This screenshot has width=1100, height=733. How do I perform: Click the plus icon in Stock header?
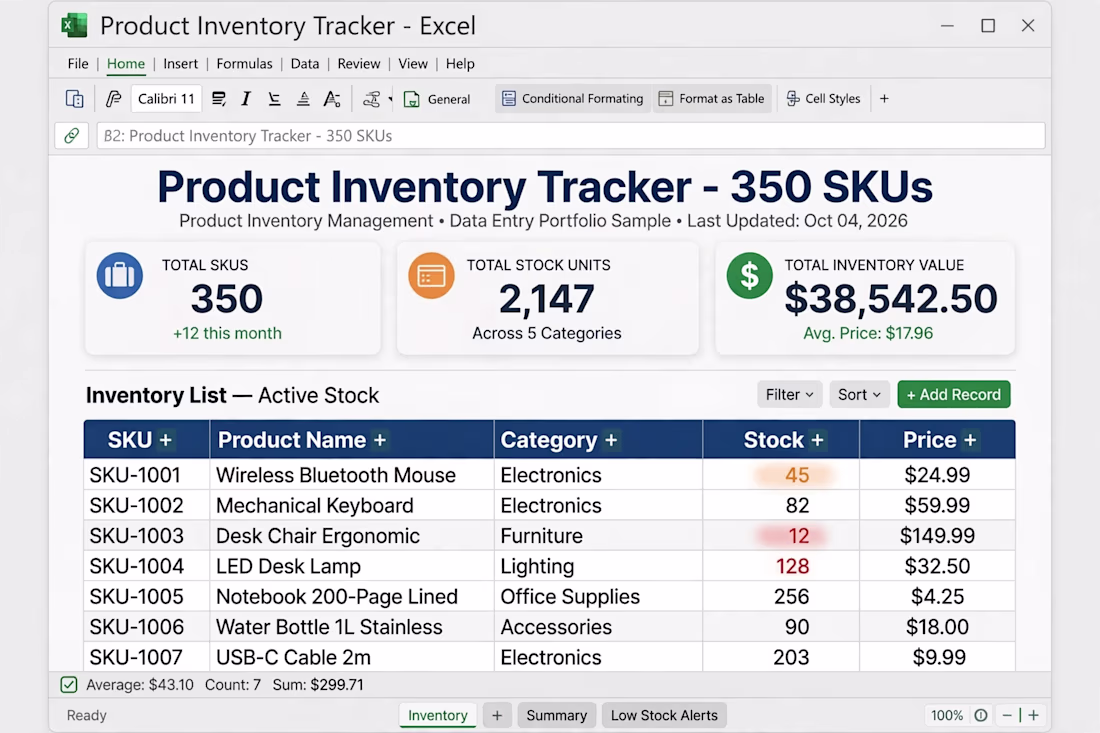pos(817,440)
